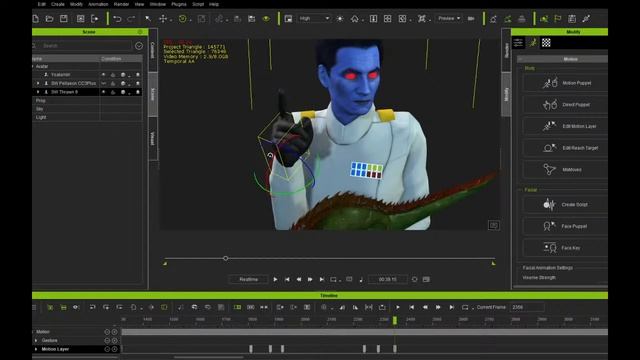
Task: Undo the last action
Action: tap(117, 19)
